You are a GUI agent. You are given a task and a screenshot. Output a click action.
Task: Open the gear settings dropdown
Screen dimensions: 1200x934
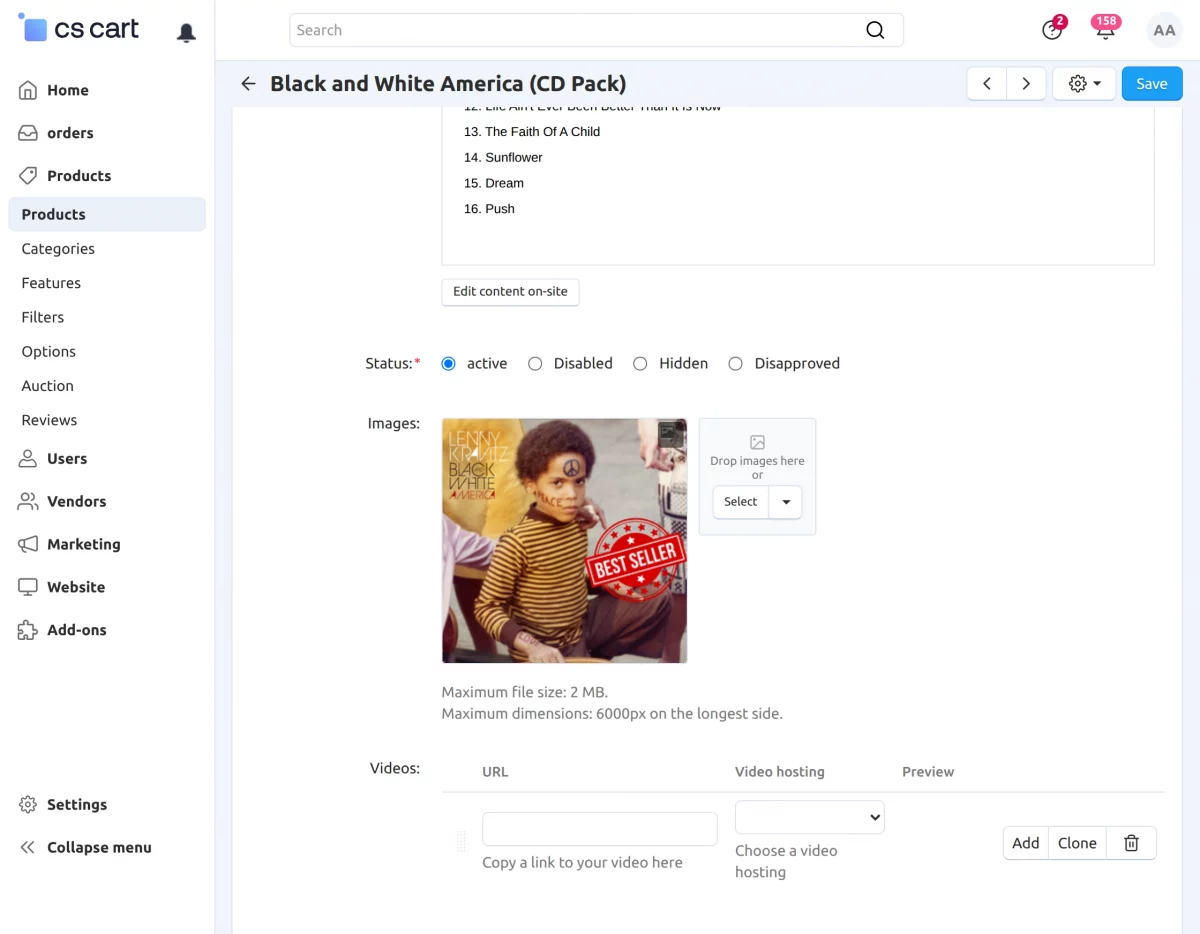click(1085, 84)
